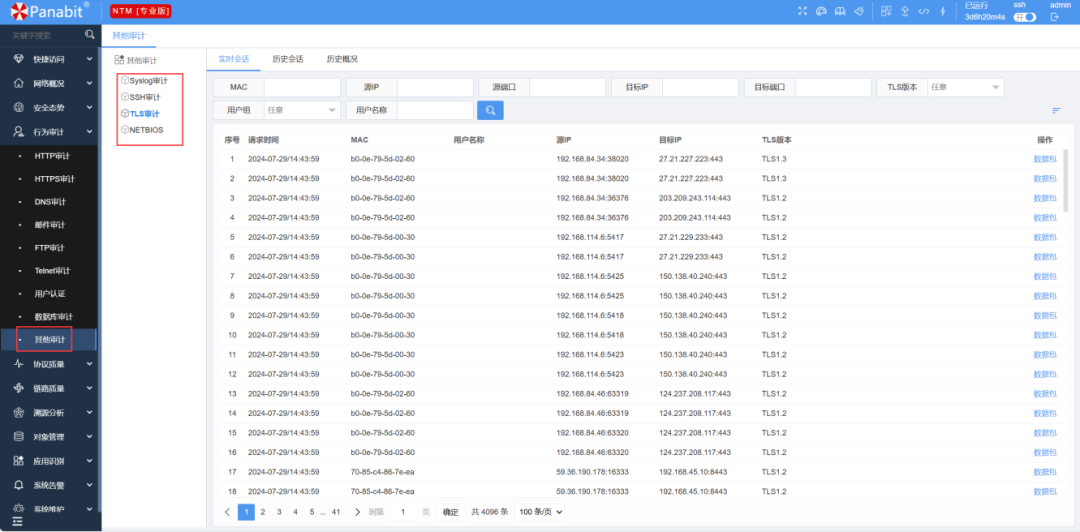
Task: Open the code brackets icon in header
Action: (924, 11)
